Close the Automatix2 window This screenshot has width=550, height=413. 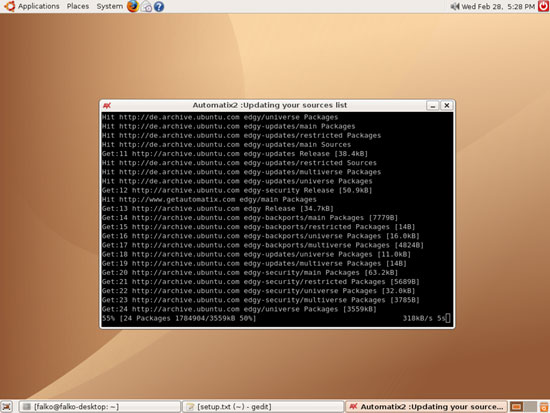(x=447, y=106)
